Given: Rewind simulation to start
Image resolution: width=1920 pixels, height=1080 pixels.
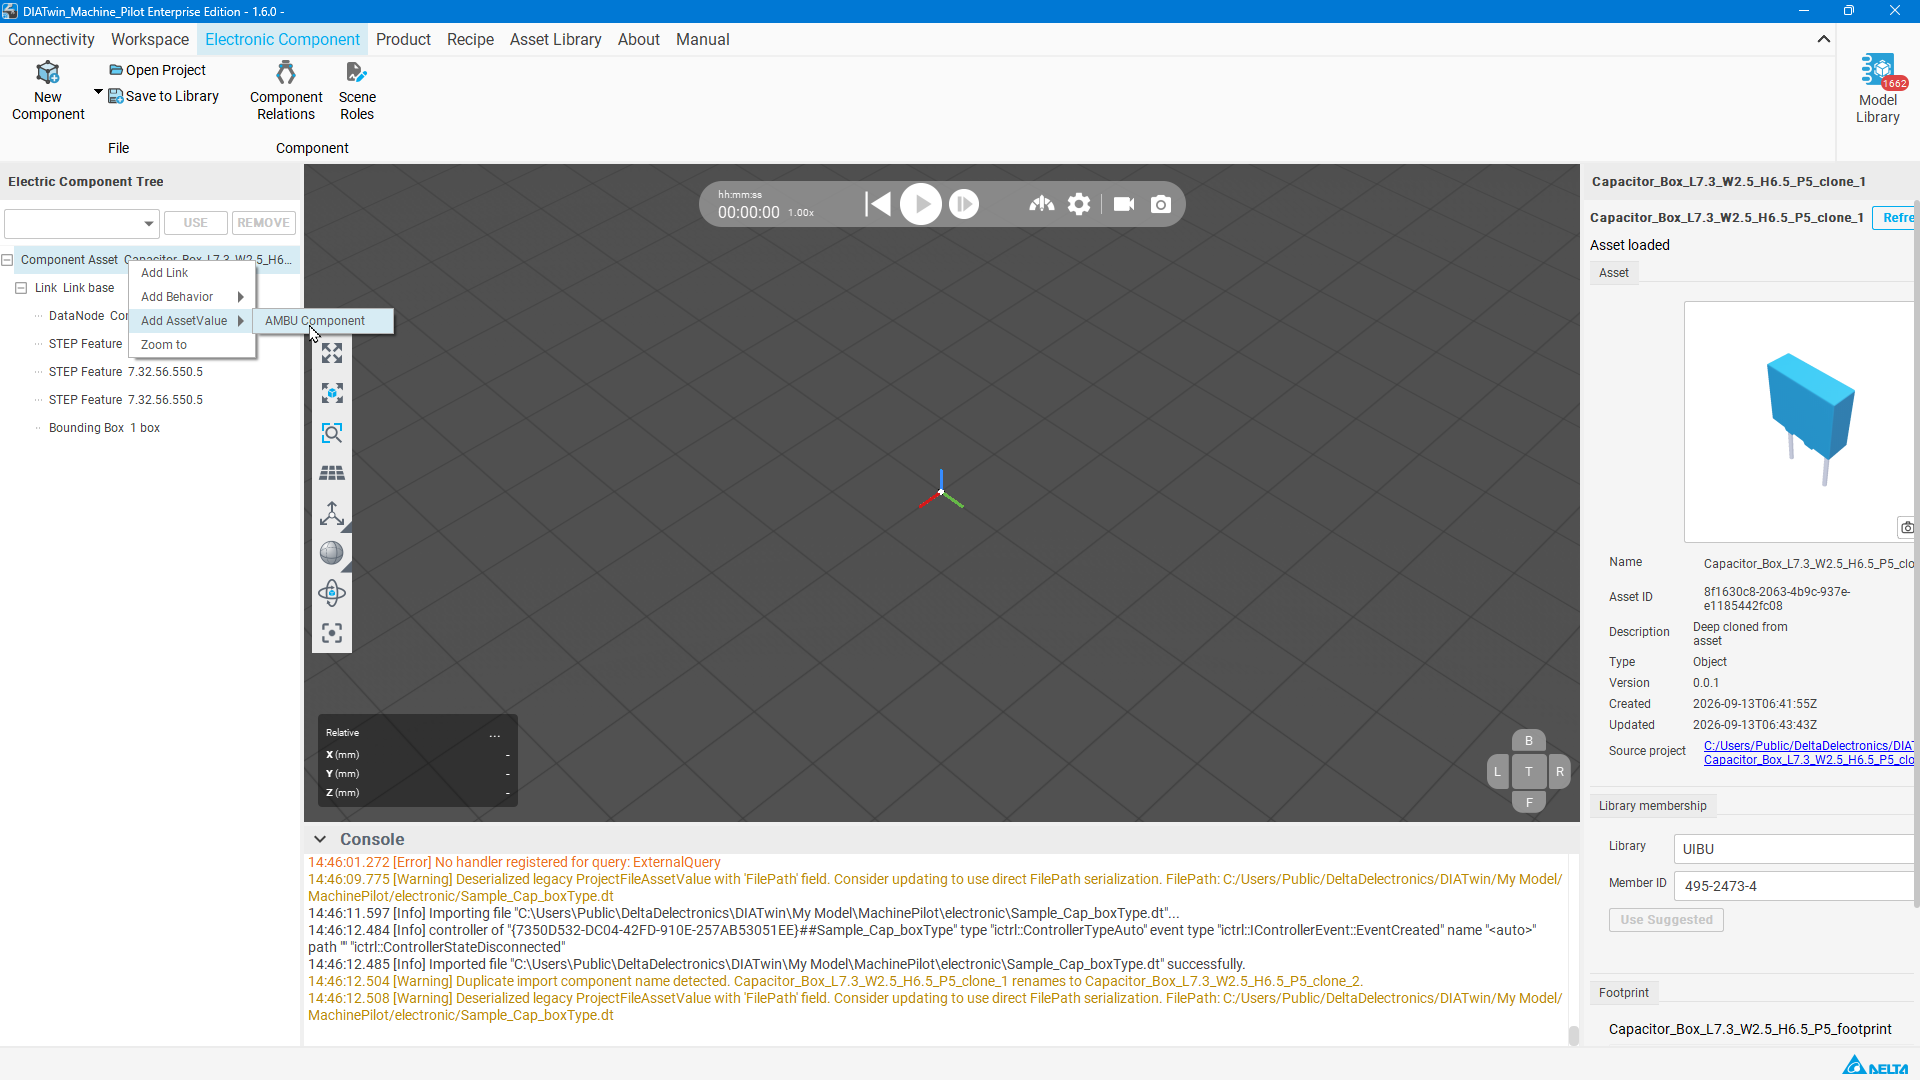Looking at the screenshot, I should [x=878, y=204].
